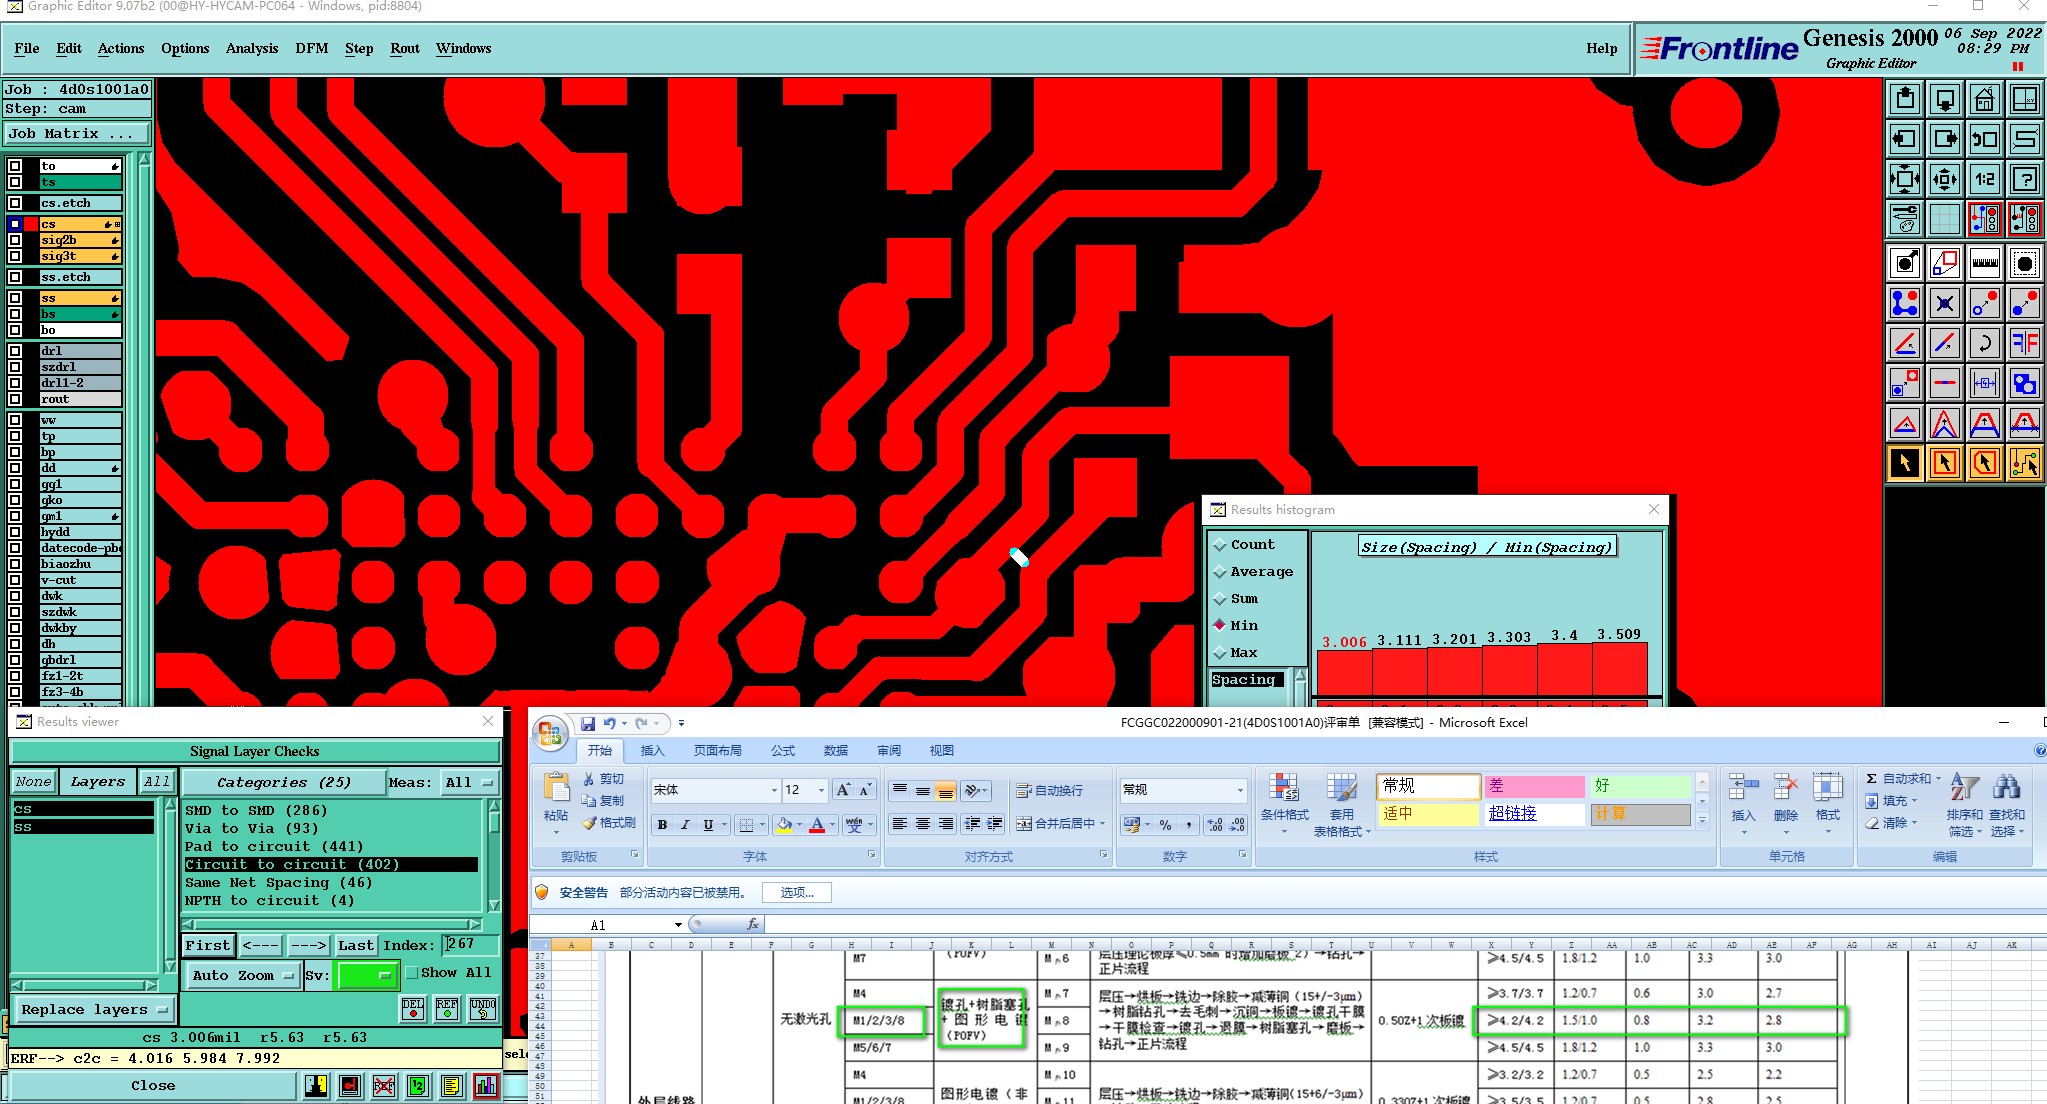Click the First button in Results viewer
Viewport: 2047px width, 1104px height.
coord(208,945)
